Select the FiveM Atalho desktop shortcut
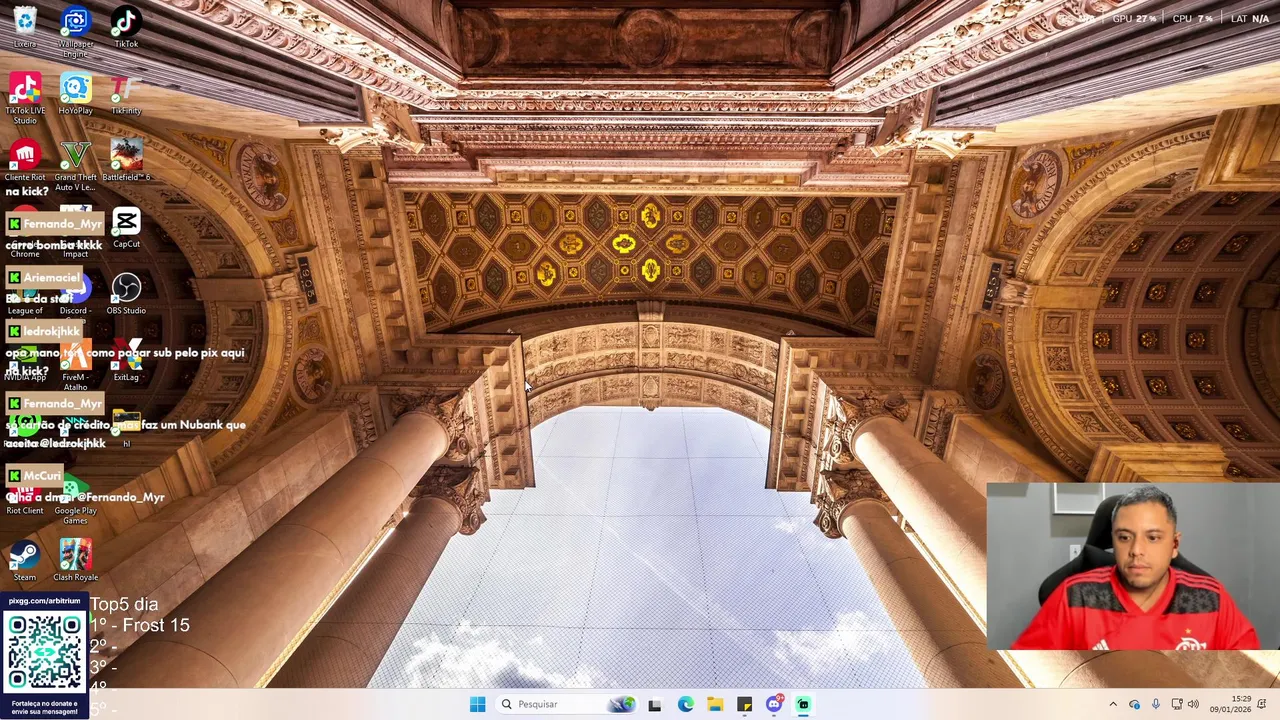The width and height of the screenshot is (1280, 720). (75, 365)
